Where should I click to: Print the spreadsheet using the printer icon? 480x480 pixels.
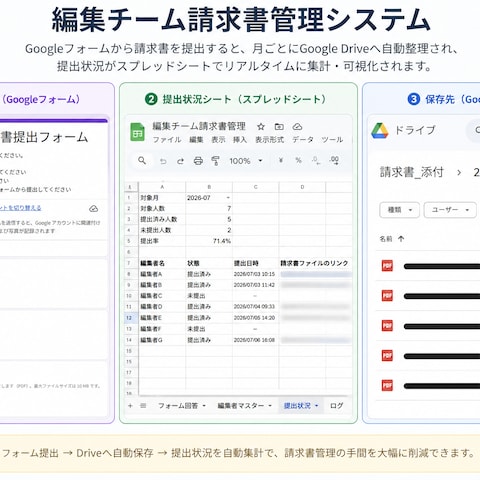pyautogui.click(x=198, y=161)
